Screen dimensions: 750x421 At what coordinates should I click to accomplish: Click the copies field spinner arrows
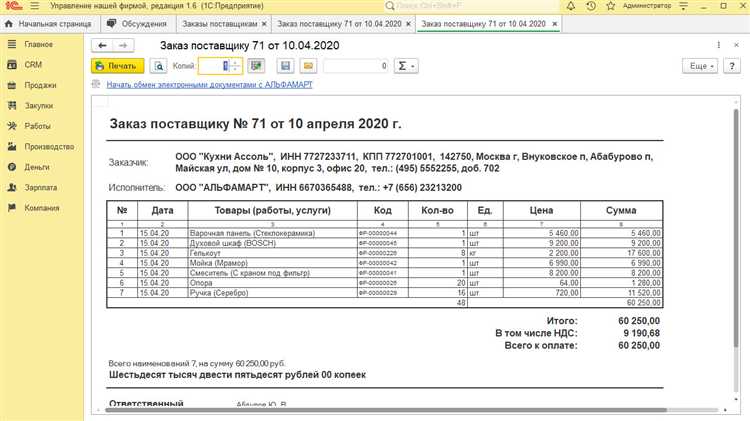(235, 66)
